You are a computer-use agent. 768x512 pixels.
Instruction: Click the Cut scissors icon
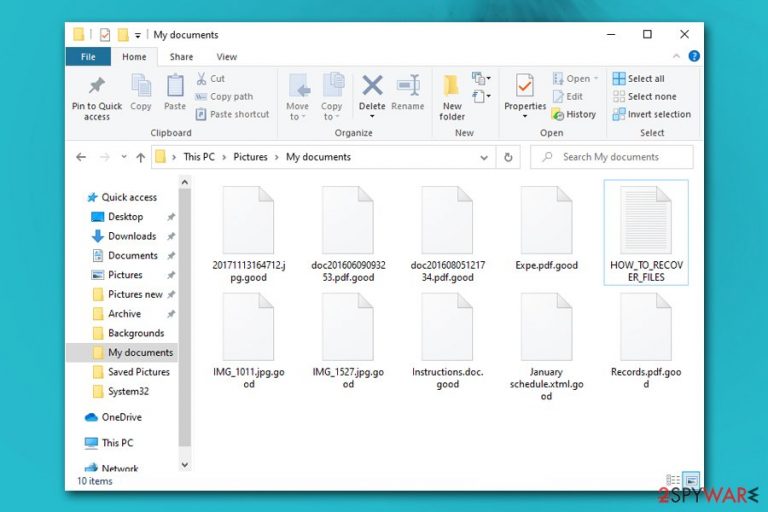[x=201, y=78]
